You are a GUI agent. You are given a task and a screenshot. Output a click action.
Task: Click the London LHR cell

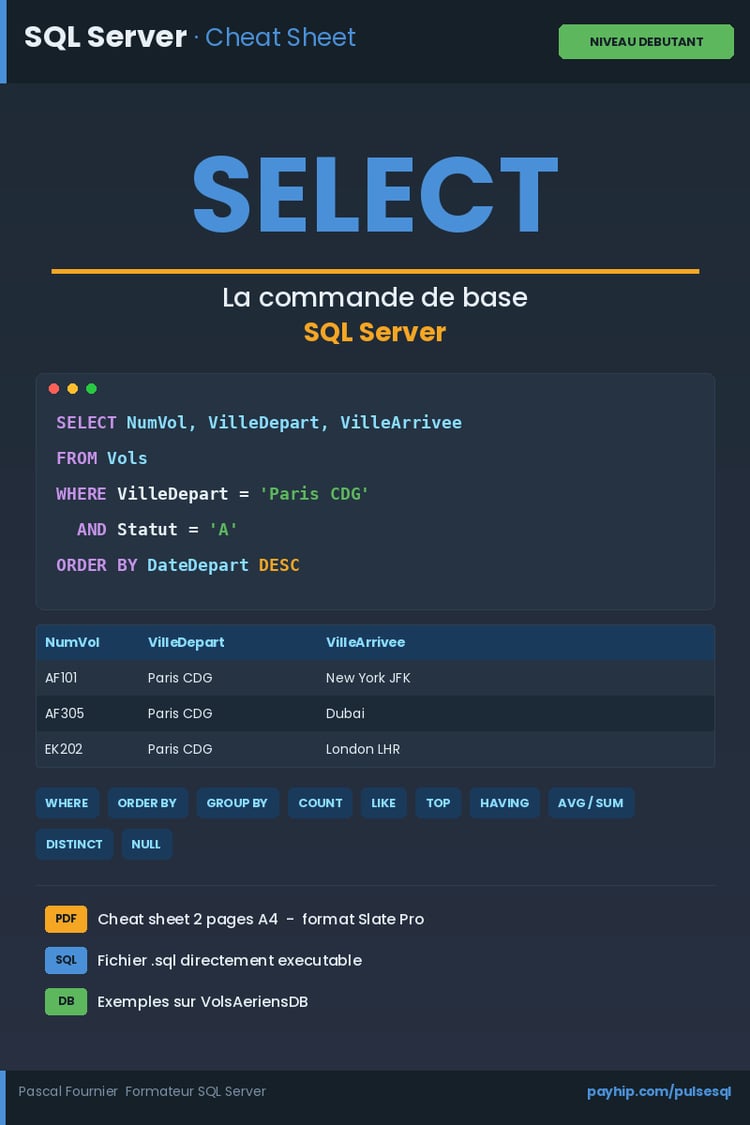click(x=362, y=749)
